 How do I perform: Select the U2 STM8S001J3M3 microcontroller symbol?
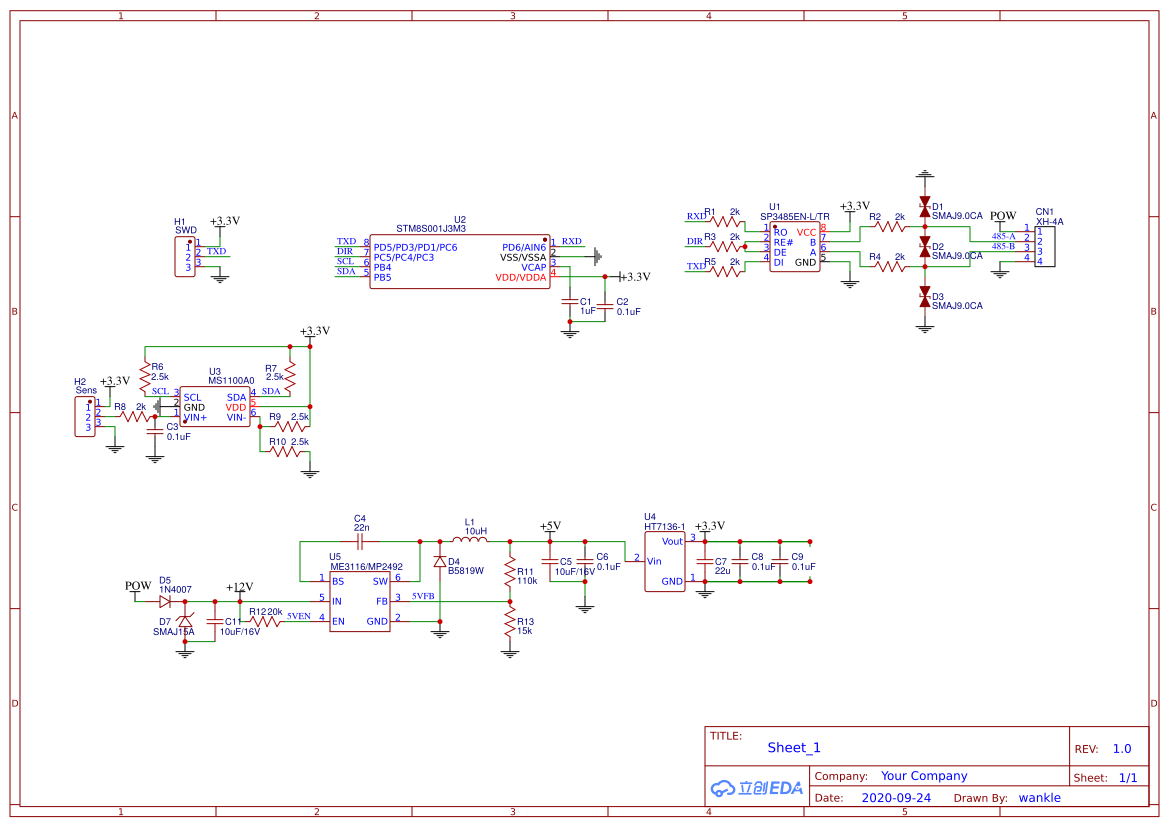tap(460, 262)
